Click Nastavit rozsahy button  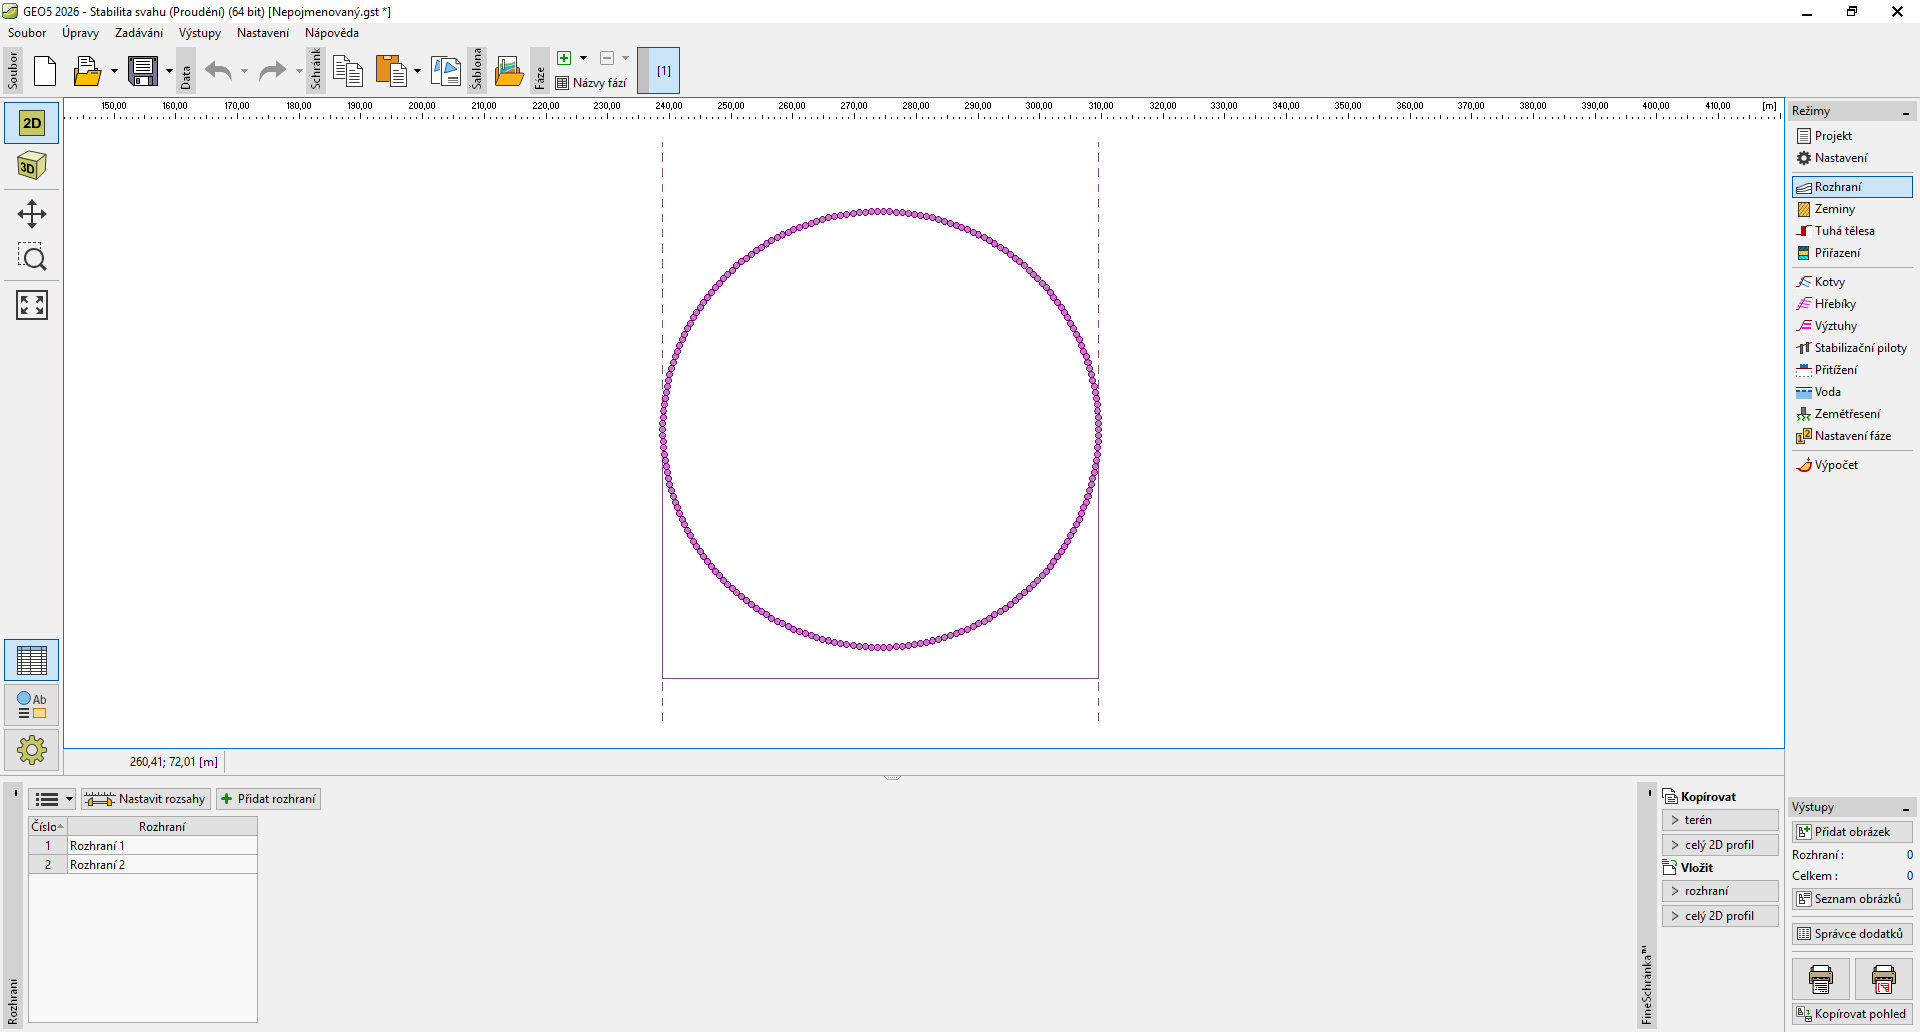click(146, 799)
